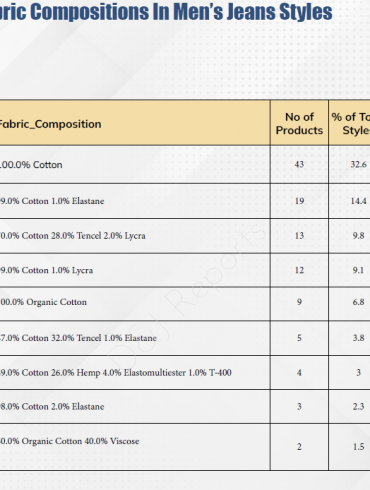Click the Fabric_Composition column header
The height and width of the screenshot is (490, 370).
pos(50,124)
